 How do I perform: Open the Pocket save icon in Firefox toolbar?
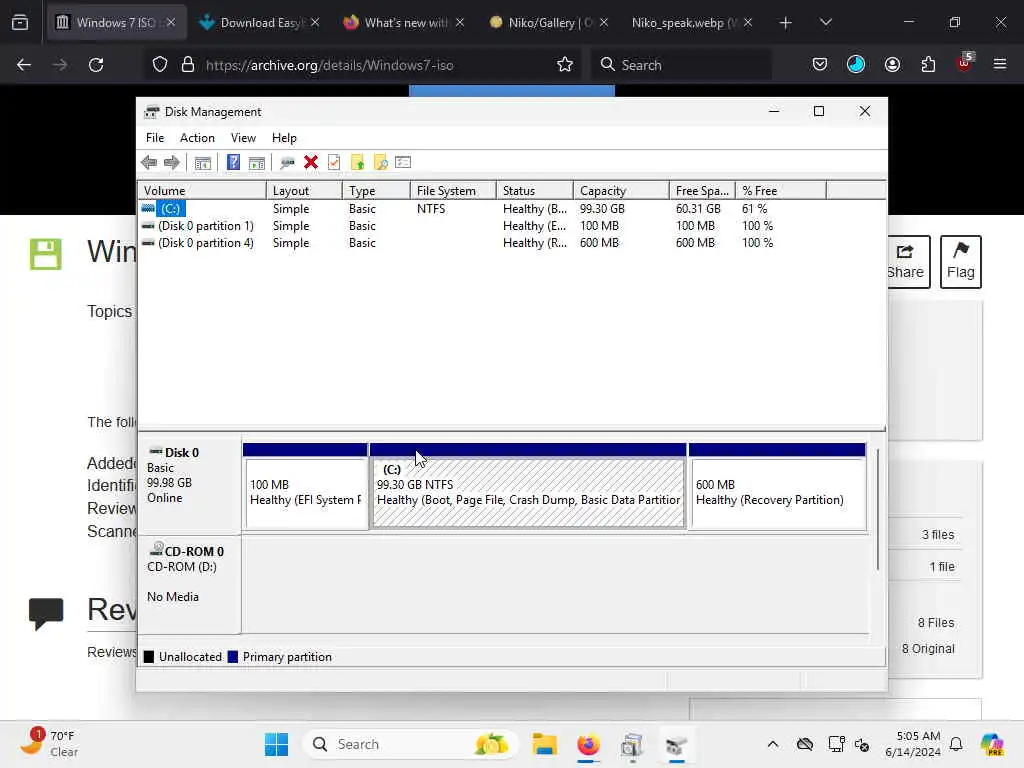point(820,65)
